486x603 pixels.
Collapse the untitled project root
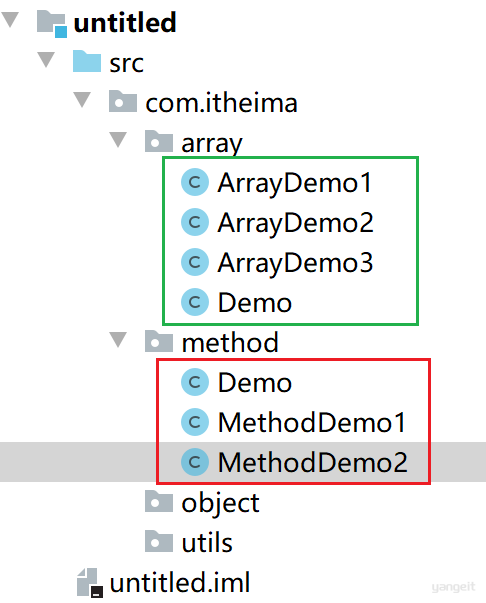(10, 20)
